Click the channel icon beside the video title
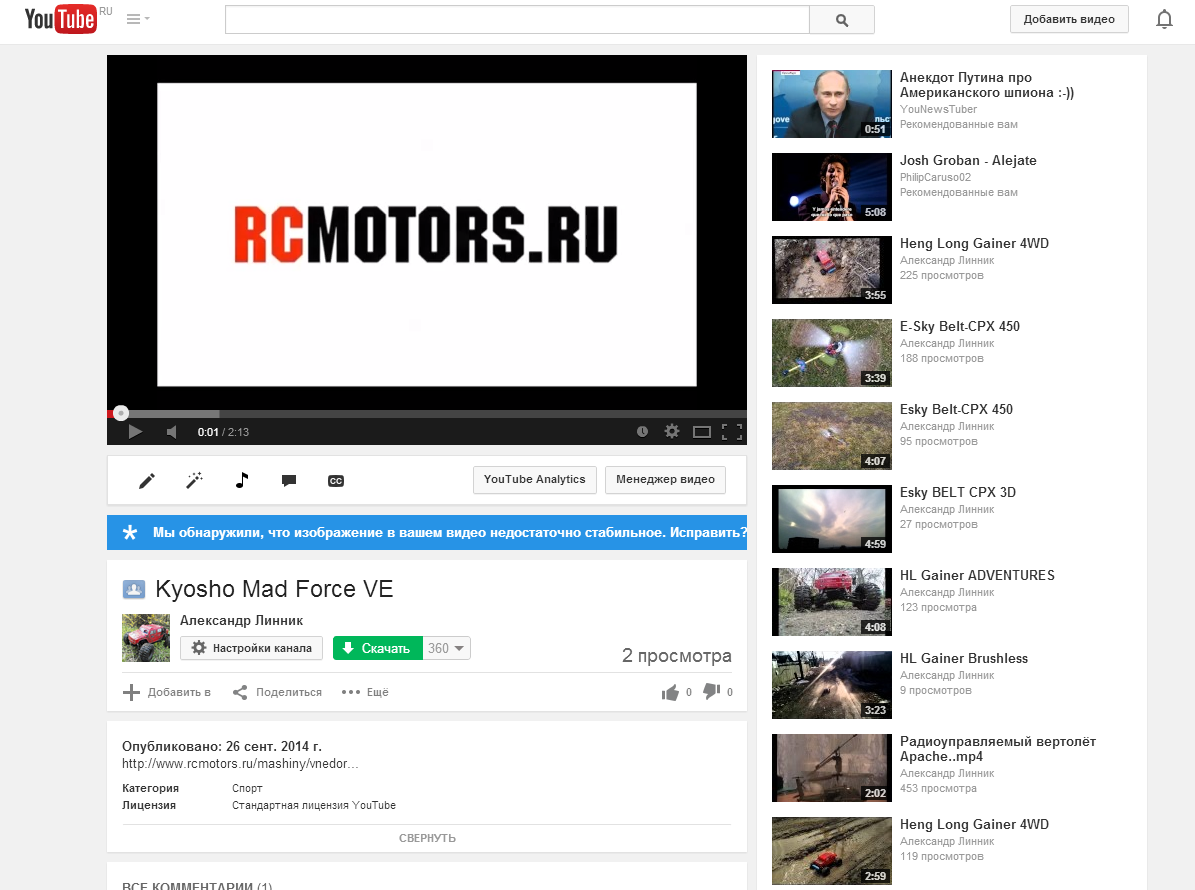 tap(133, 589)
